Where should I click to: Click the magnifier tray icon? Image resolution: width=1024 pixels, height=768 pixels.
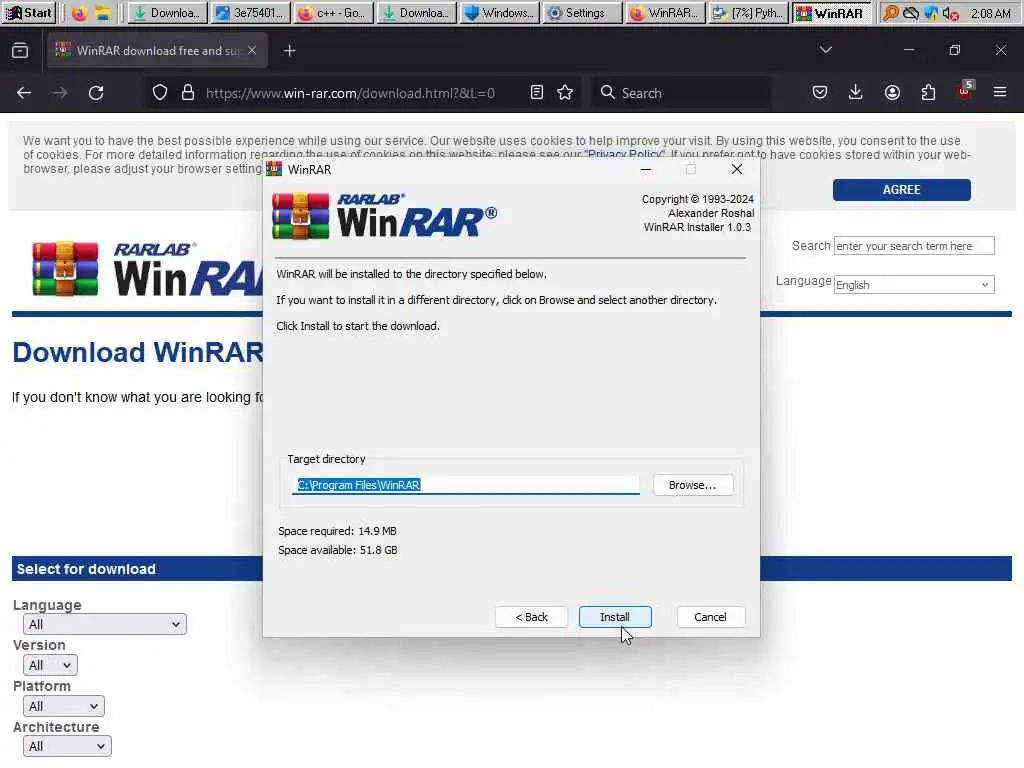pos(890,13)
